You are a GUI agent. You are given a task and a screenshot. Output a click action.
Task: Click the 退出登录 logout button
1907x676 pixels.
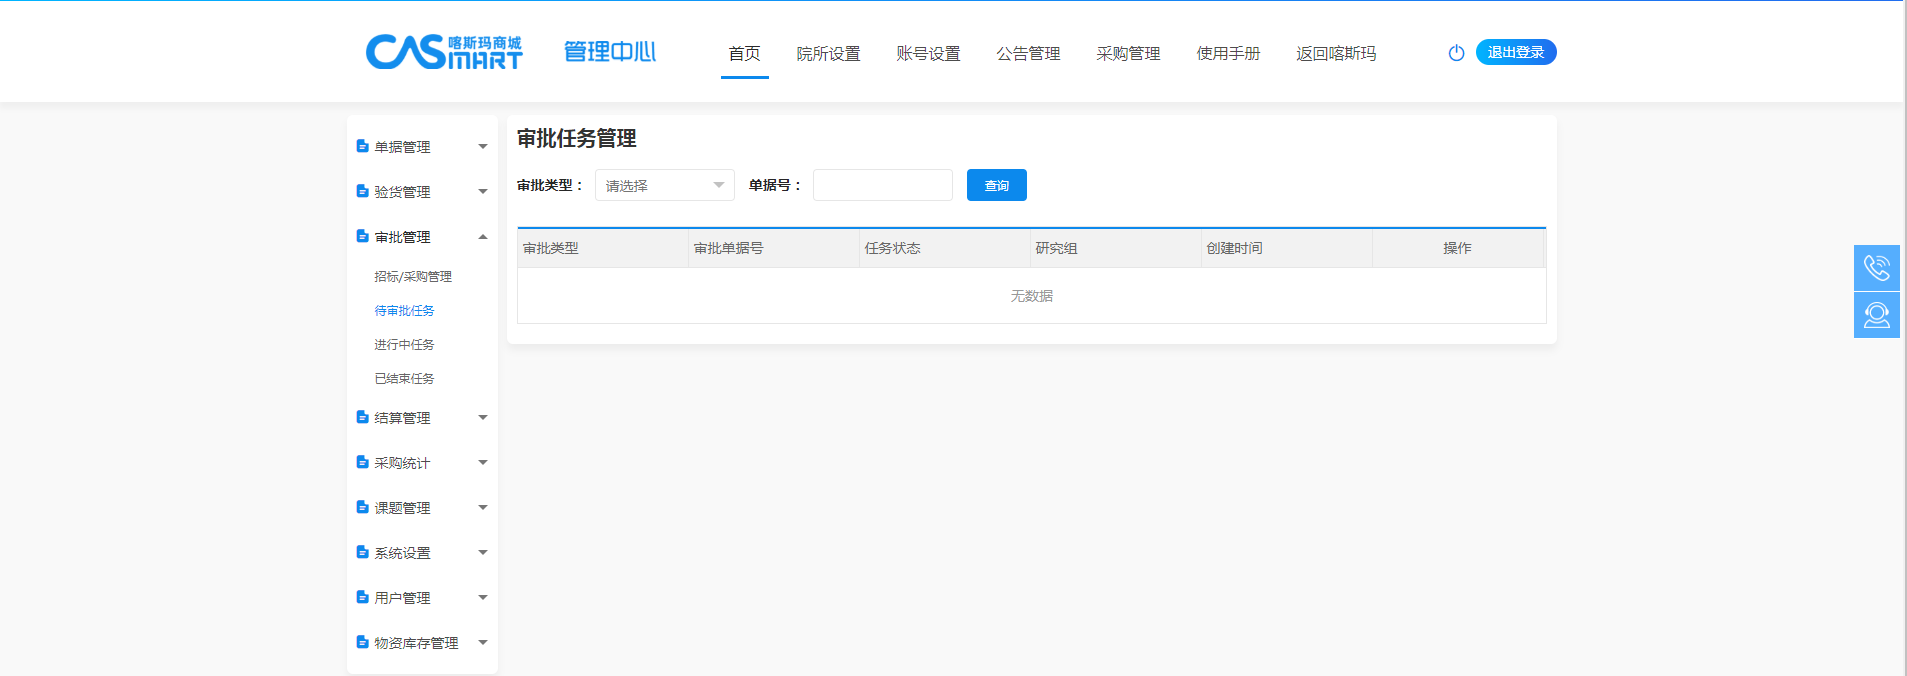(x=1515, y=52)
